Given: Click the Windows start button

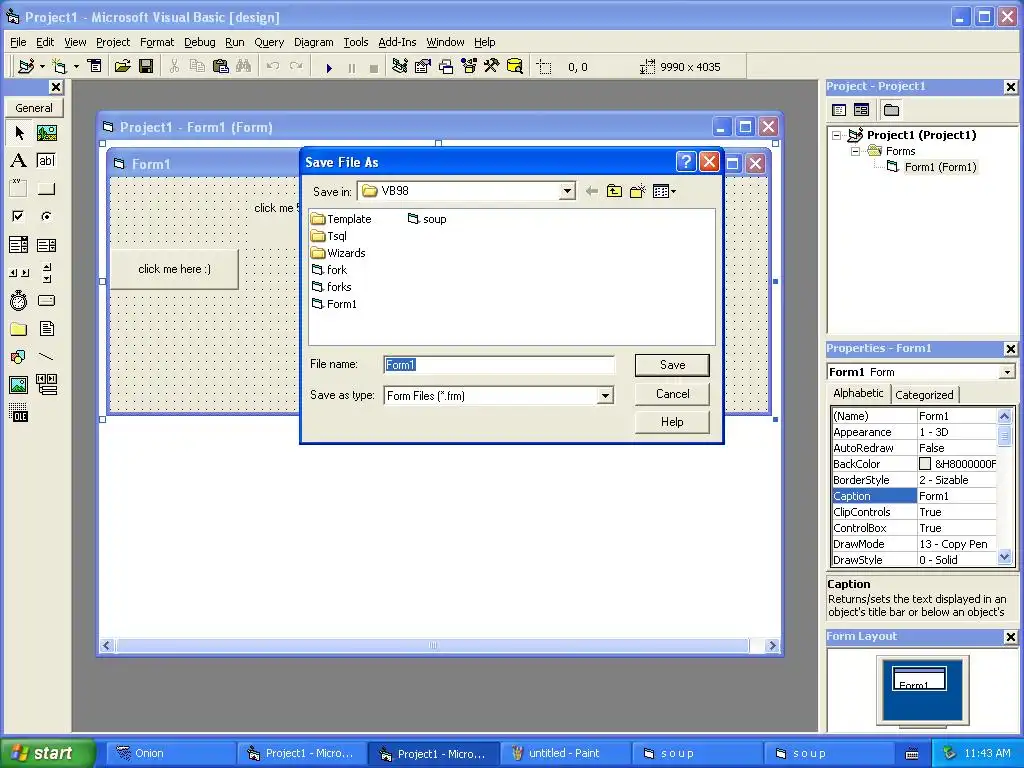Looking at the screenshot, I should click(x=48, y=753).
